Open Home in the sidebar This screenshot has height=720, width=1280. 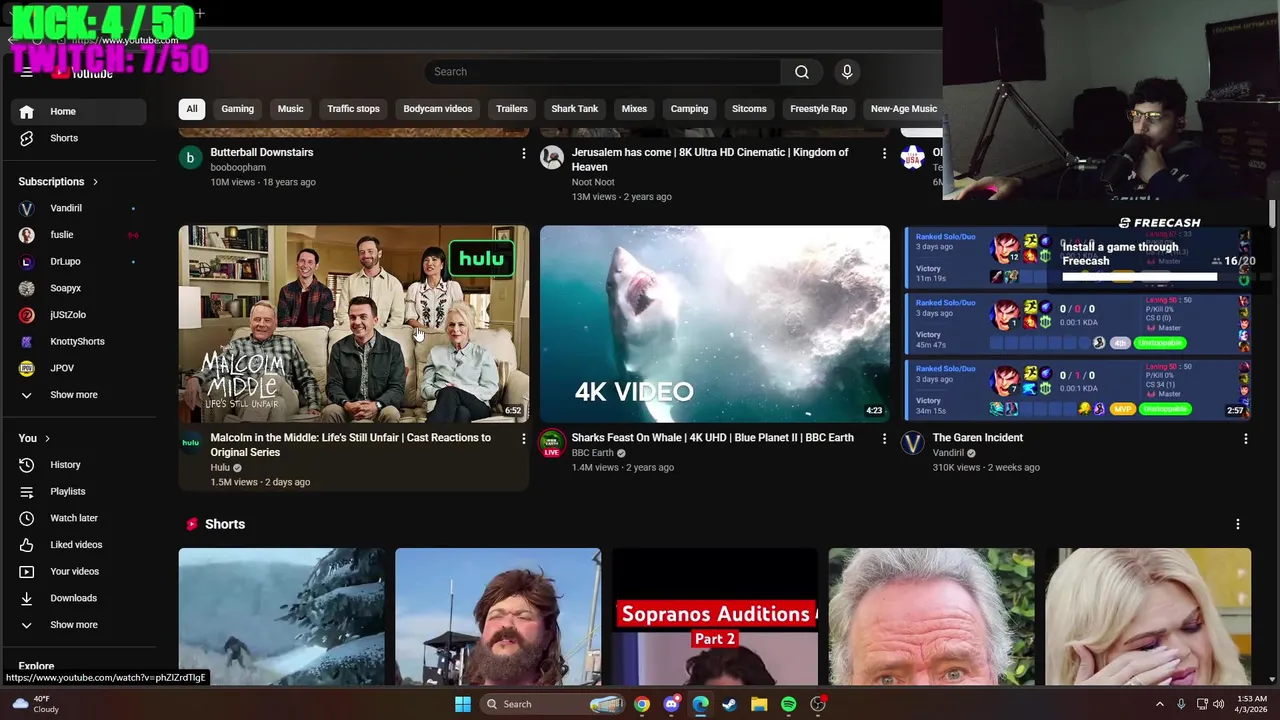(x=78, y=111)
